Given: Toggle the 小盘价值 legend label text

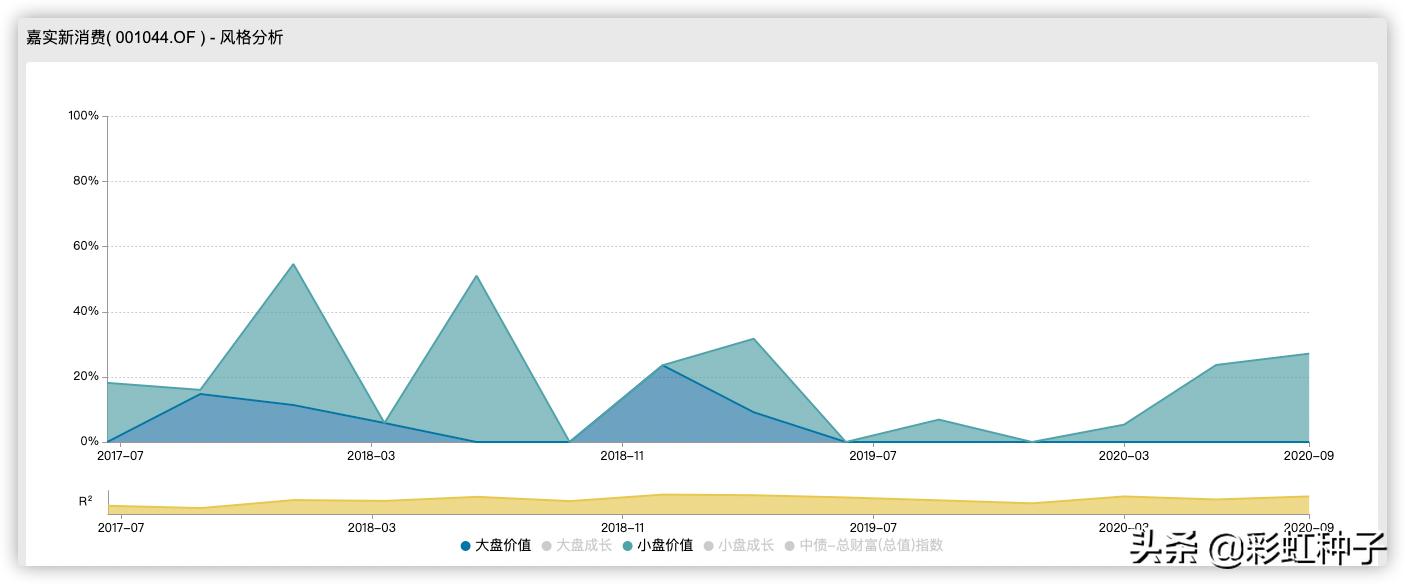Looking at the screenshot, I should coord(665,546).
